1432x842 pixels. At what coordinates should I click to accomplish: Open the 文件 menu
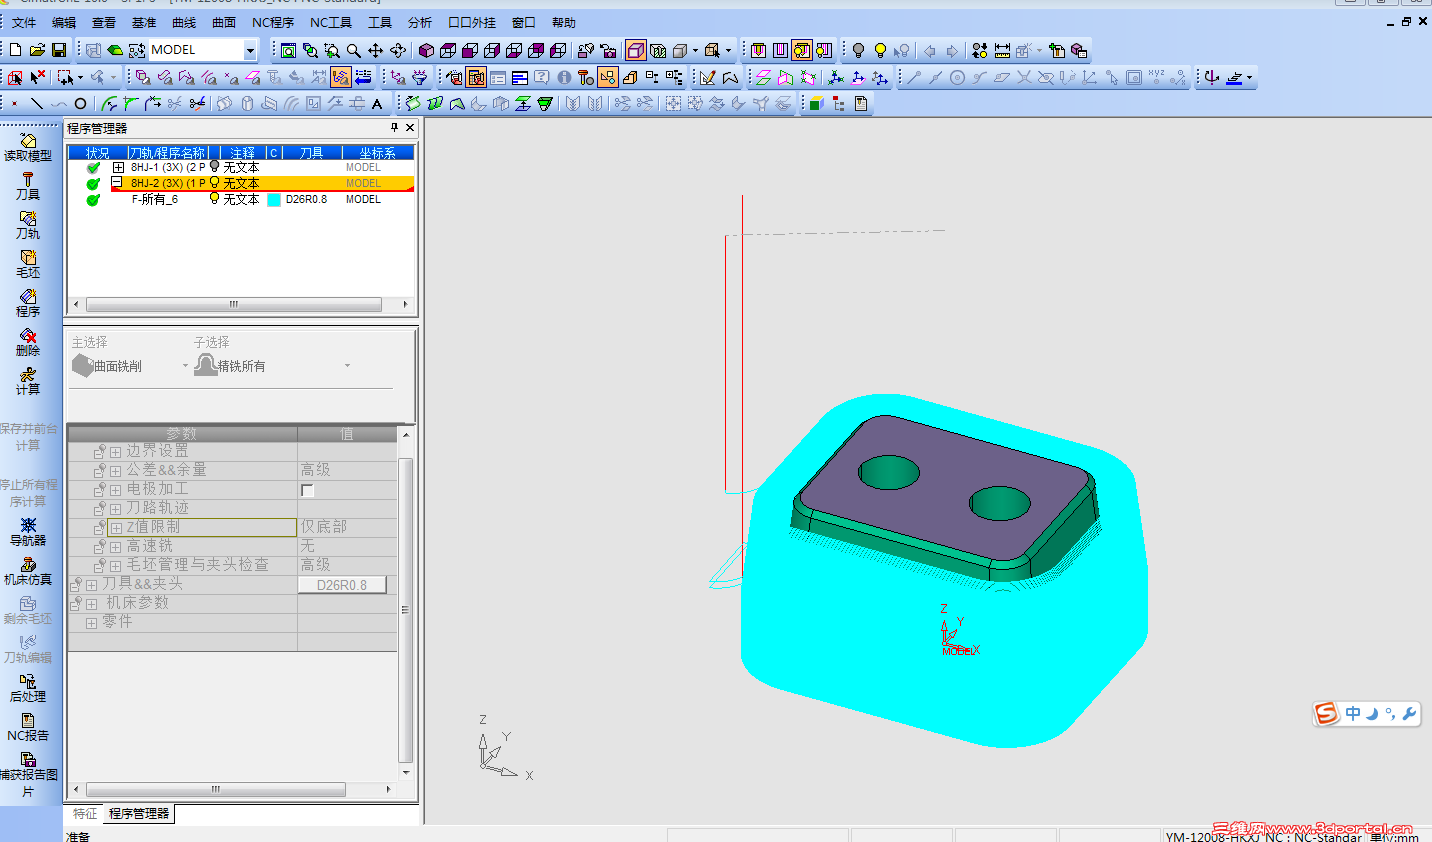24,22
